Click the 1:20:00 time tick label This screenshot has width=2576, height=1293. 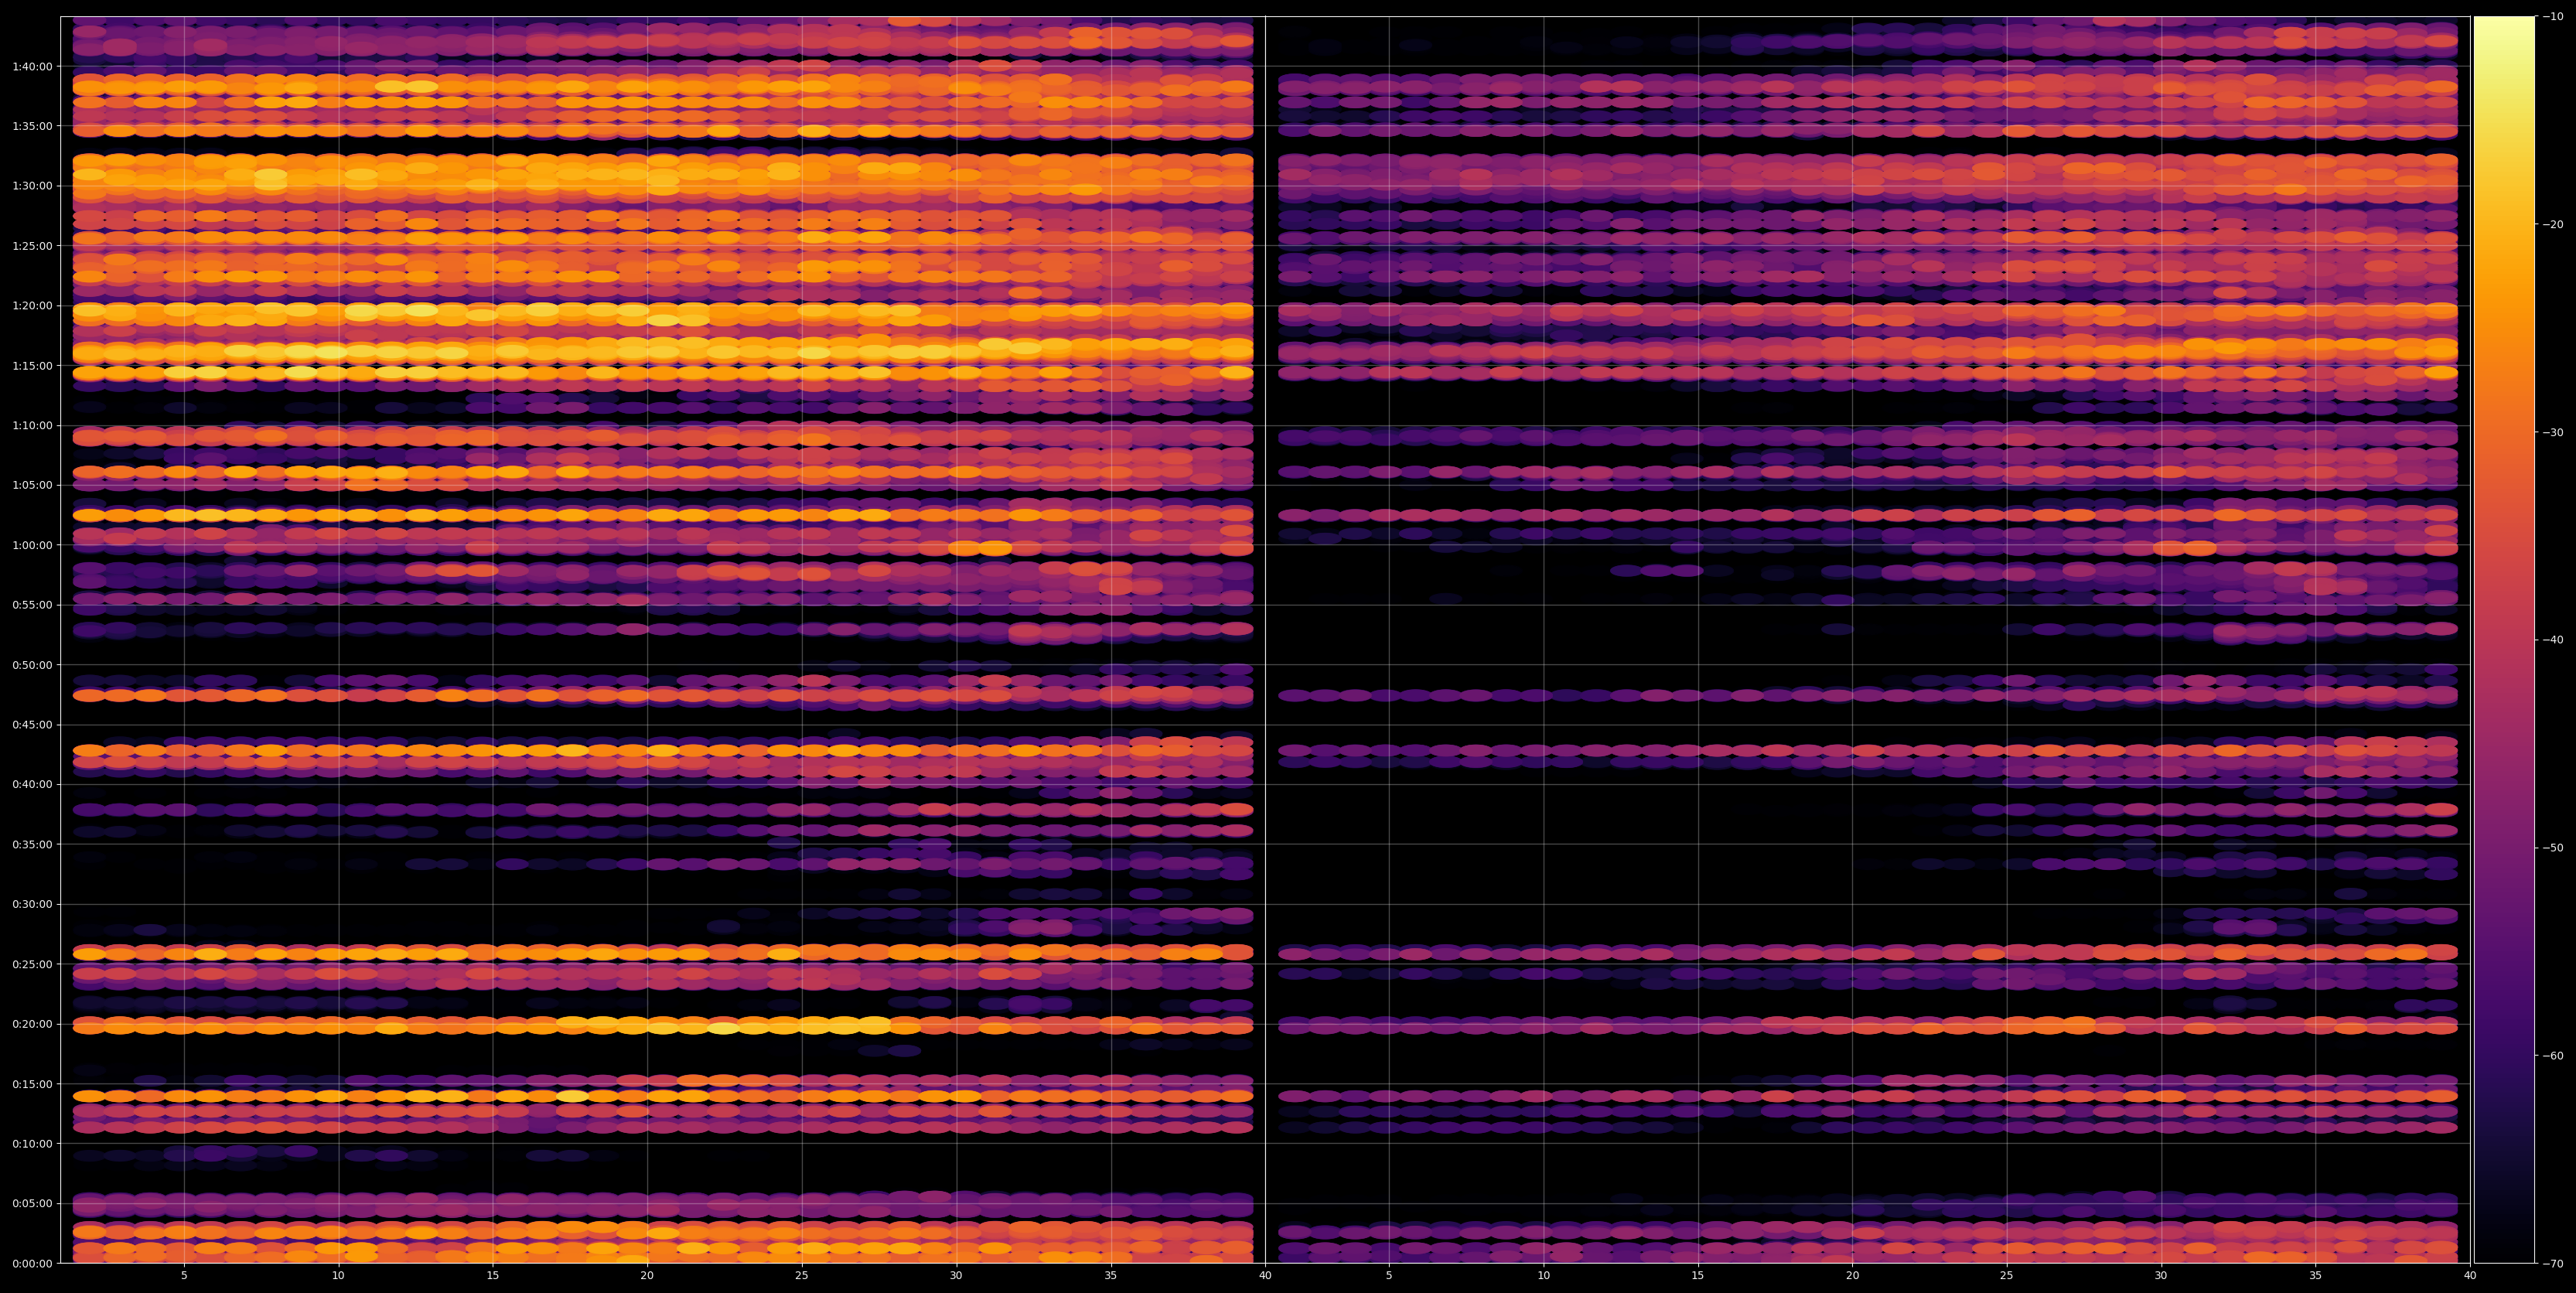coord(32,305)
